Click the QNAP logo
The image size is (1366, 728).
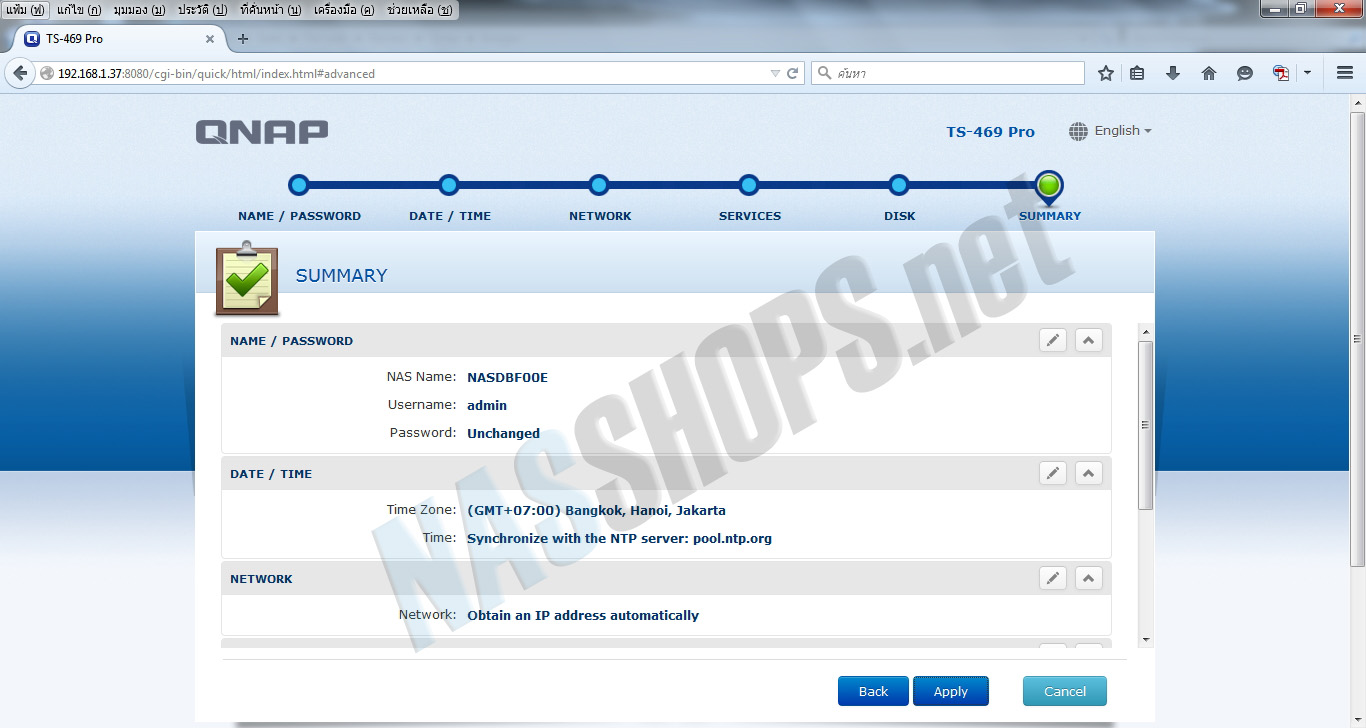point(262,132)
